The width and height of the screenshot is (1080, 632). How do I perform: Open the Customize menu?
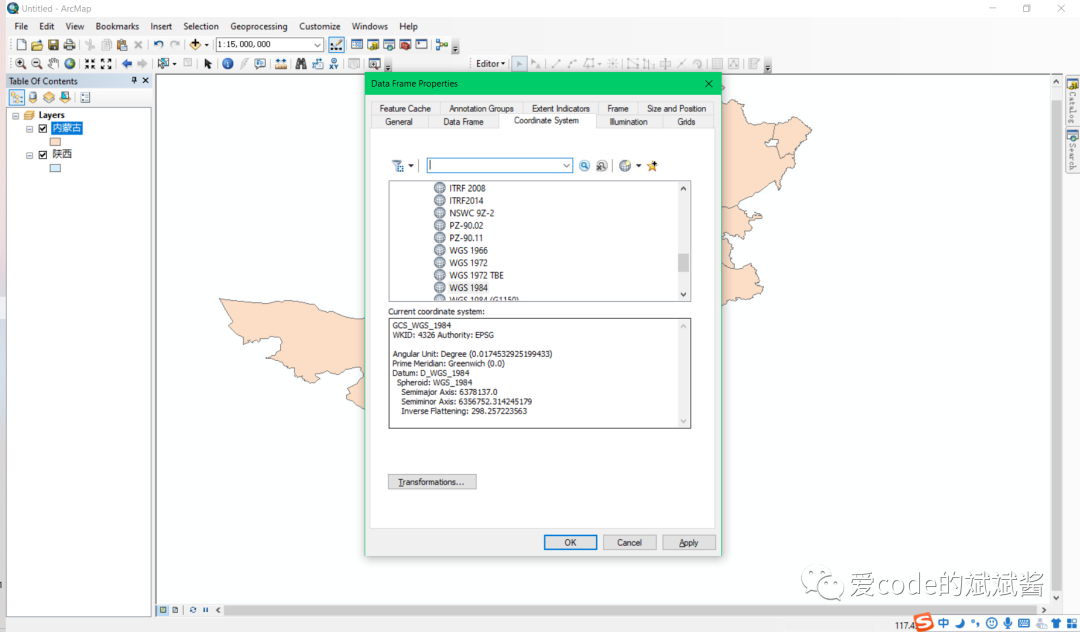[x=320, y=26]
